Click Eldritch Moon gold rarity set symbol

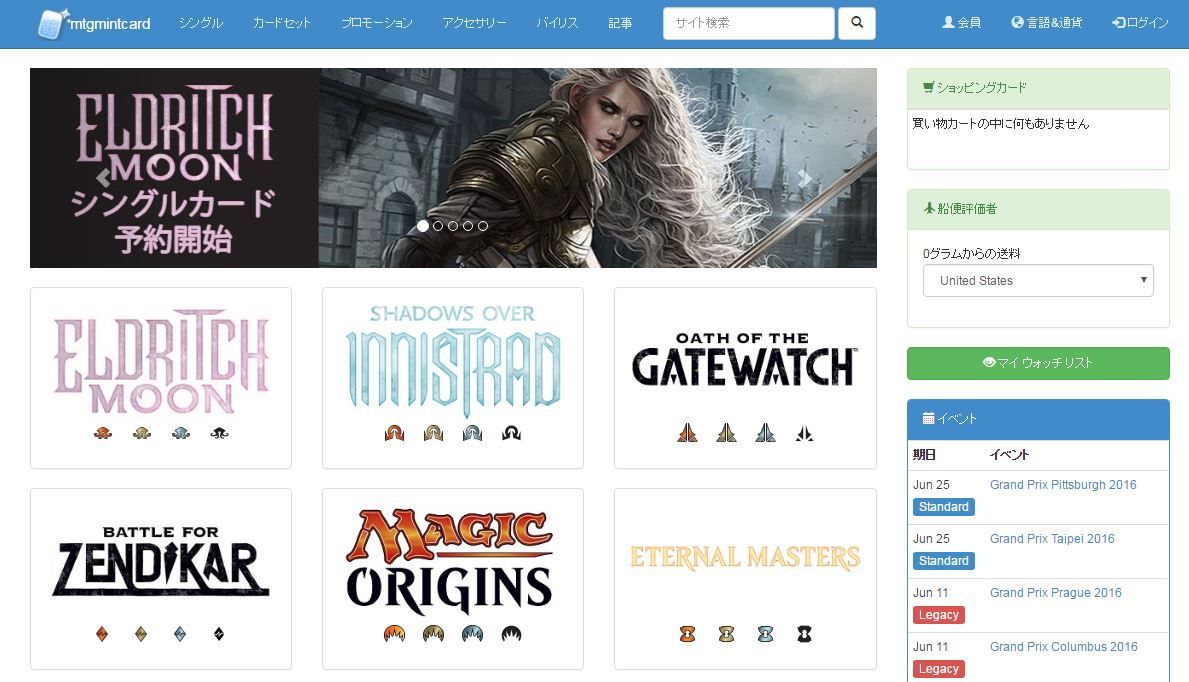click(x=142, y=433)
